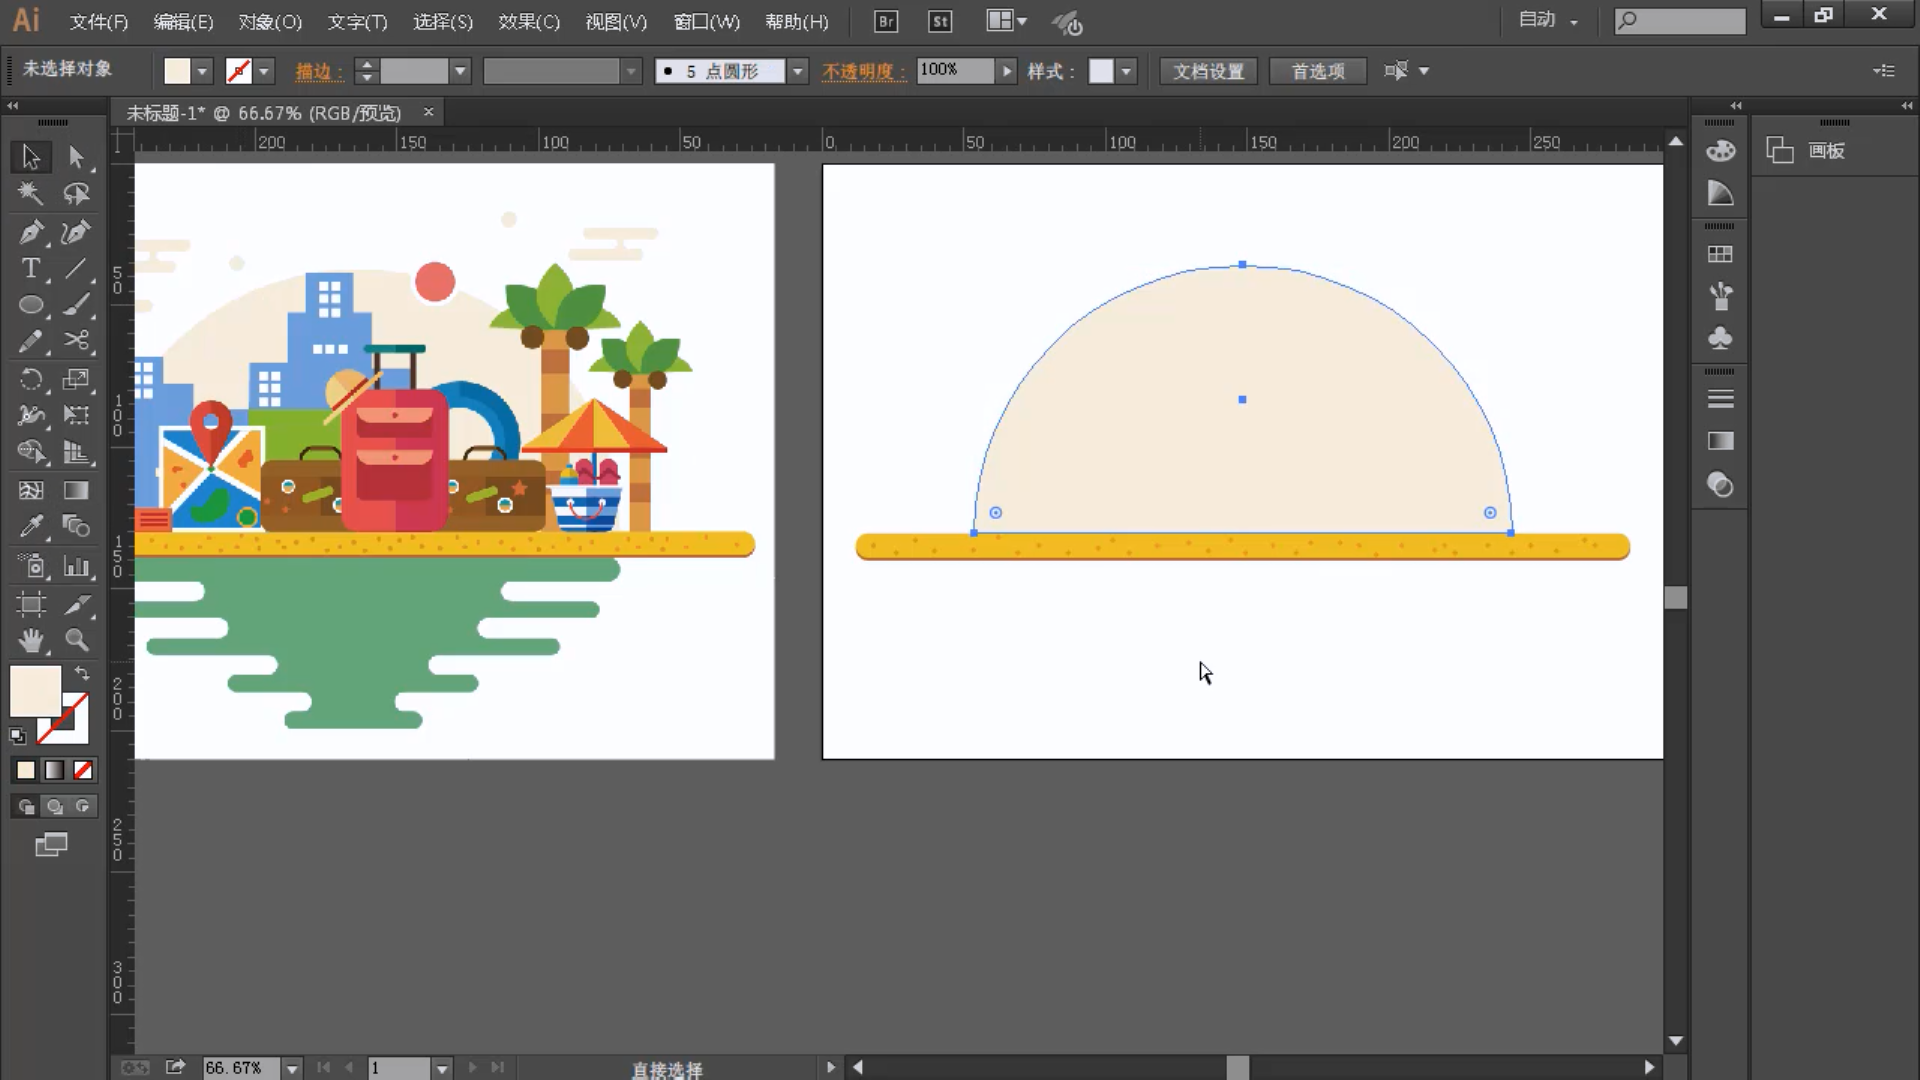1920x1080 pixels.
Task: Toggle visibility of the 画板 (Artboard) panel
Action: tap(1828, 149)
